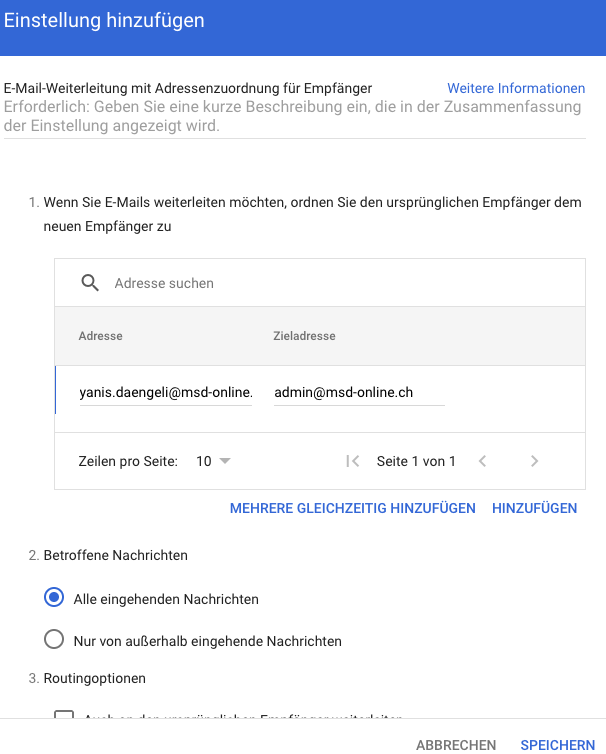Click the admin@msd-online.ch target address field
606x754 pixels.
pos(358,393)
